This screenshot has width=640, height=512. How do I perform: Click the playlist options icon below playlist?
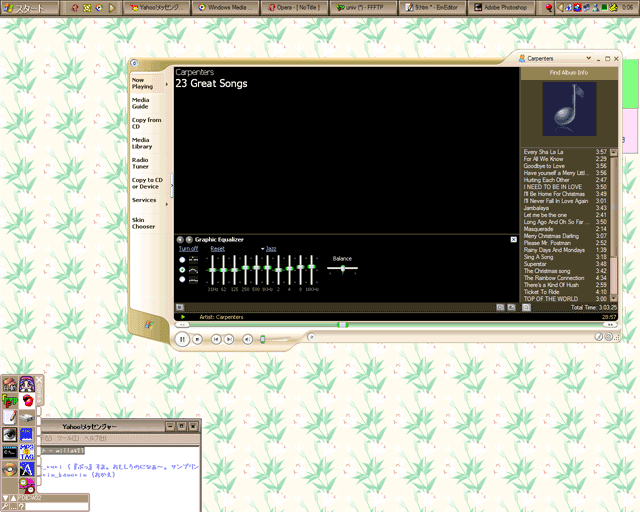pyautogui.click(x=527, y=307)
